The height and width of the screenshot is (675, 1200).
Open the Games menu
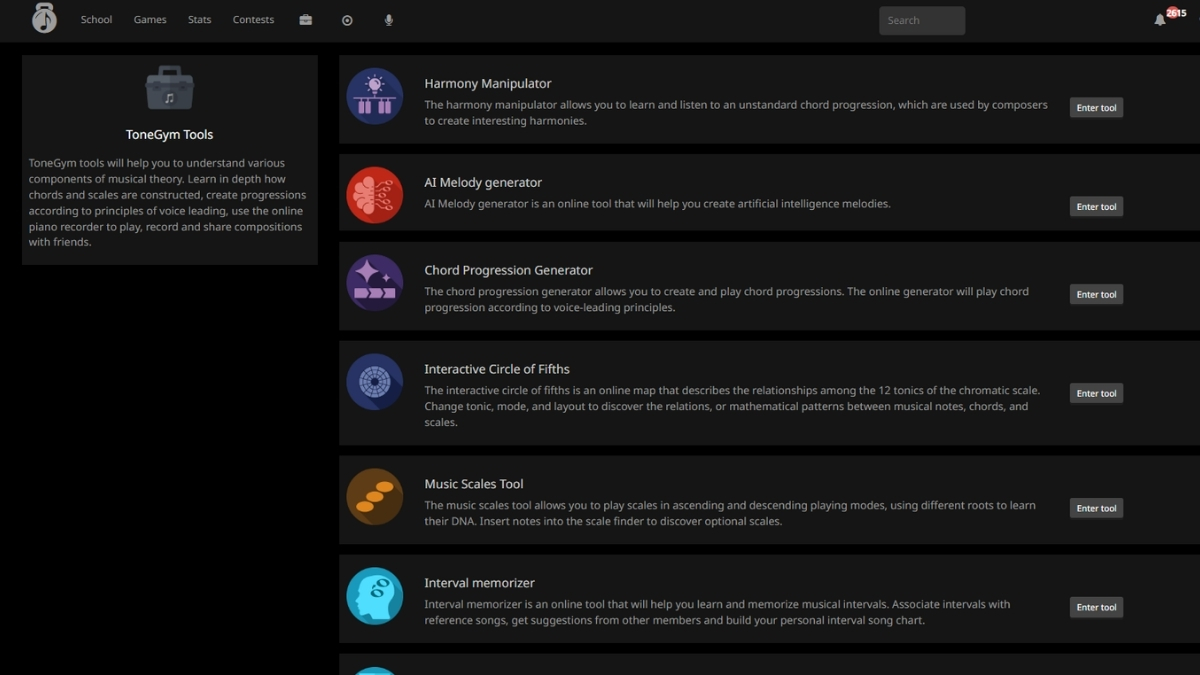(x=150, y=20)
